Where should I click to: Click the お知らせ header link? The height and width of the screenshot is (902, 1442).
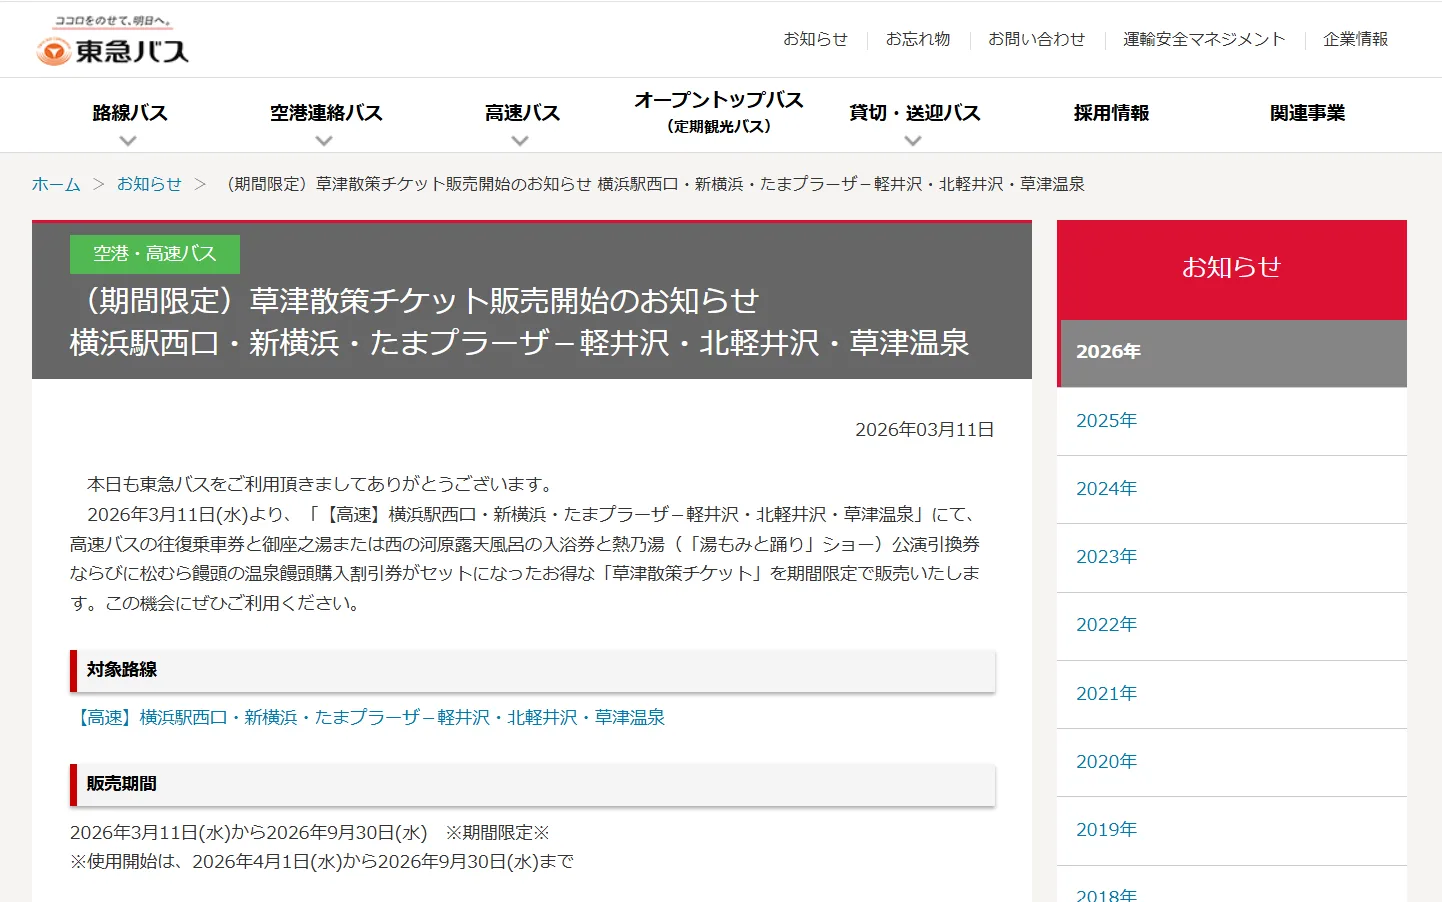(x=816, y=39)
